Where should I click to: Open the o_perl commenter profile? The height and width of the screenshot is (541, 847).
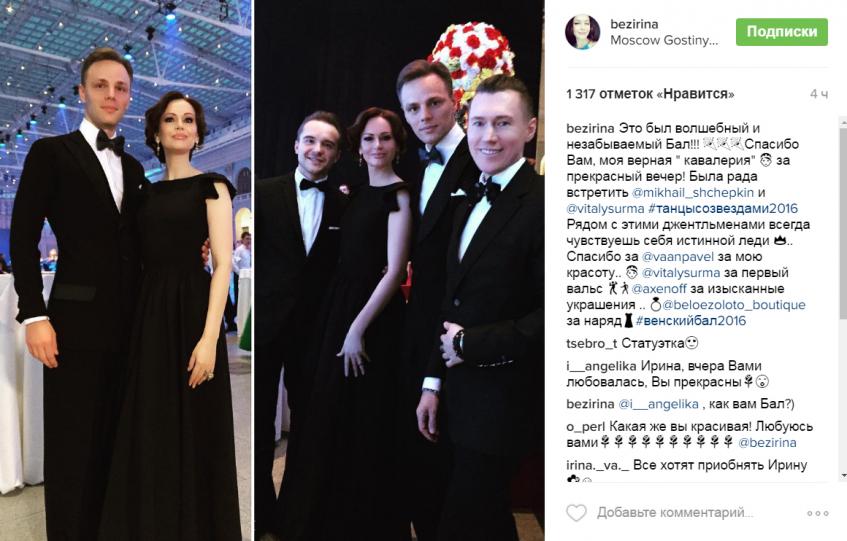coord(584,427)
